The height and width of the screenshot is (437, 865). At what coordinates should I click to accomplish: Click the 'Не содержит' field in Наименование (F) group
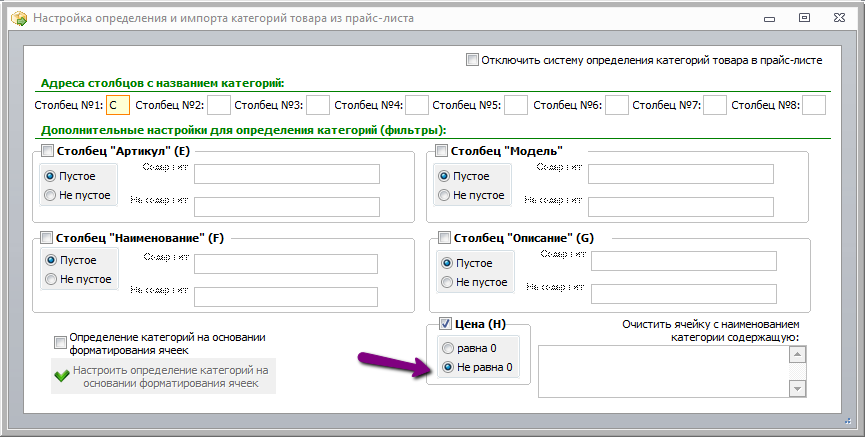point(286,296)
